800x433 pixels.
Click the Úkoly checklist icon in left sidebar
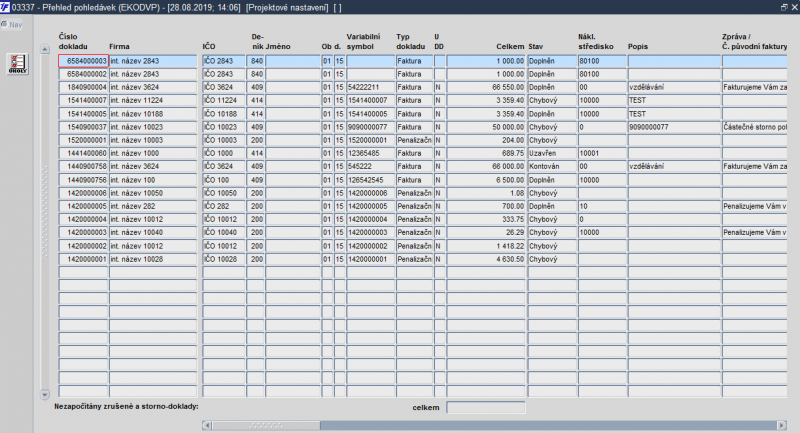17,64
